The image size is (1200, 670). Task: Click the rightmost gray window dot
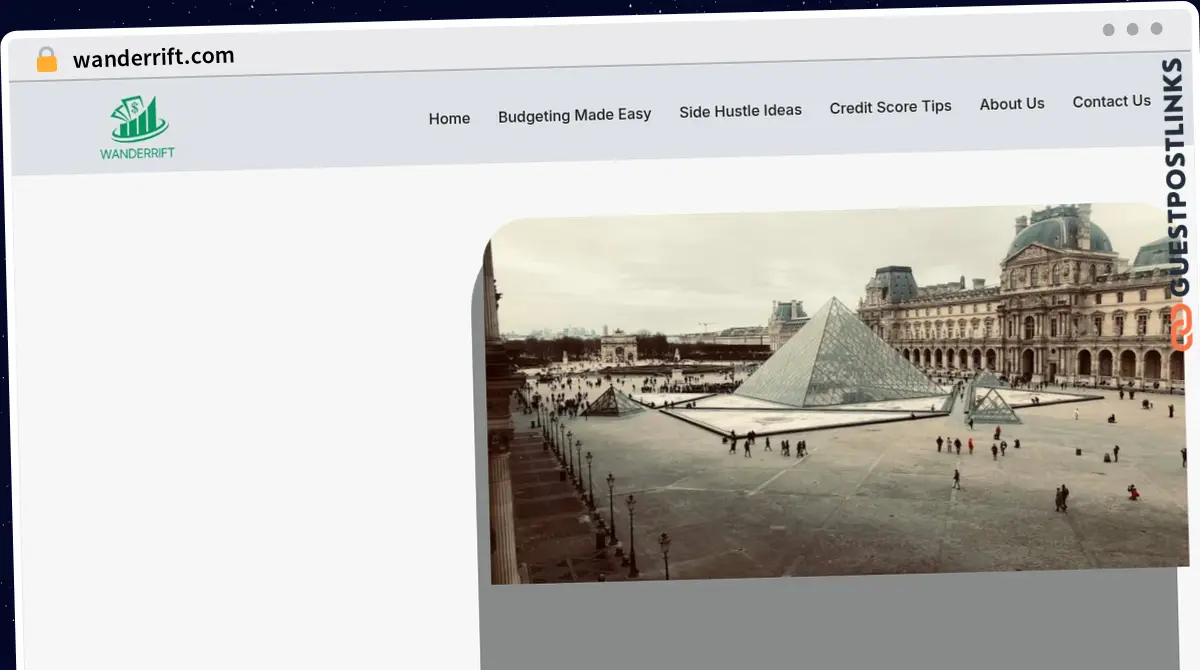tap(1156, 29)
